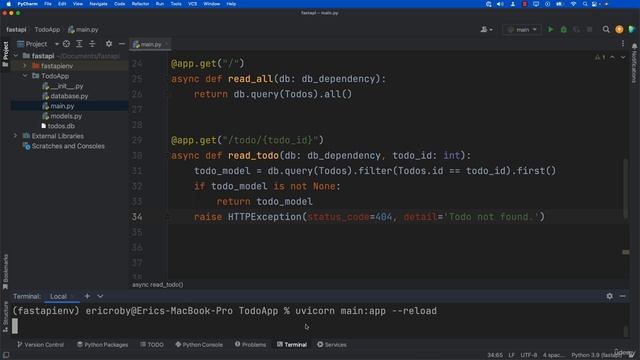The image size is (640, 360).
Task: Open the VCS menu
Action: (x=192, y=4)
